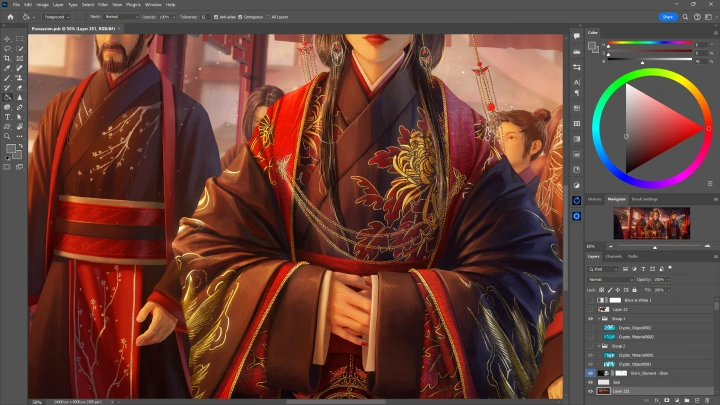
Task: Create a new group folder icon
Action: point(687,400)
